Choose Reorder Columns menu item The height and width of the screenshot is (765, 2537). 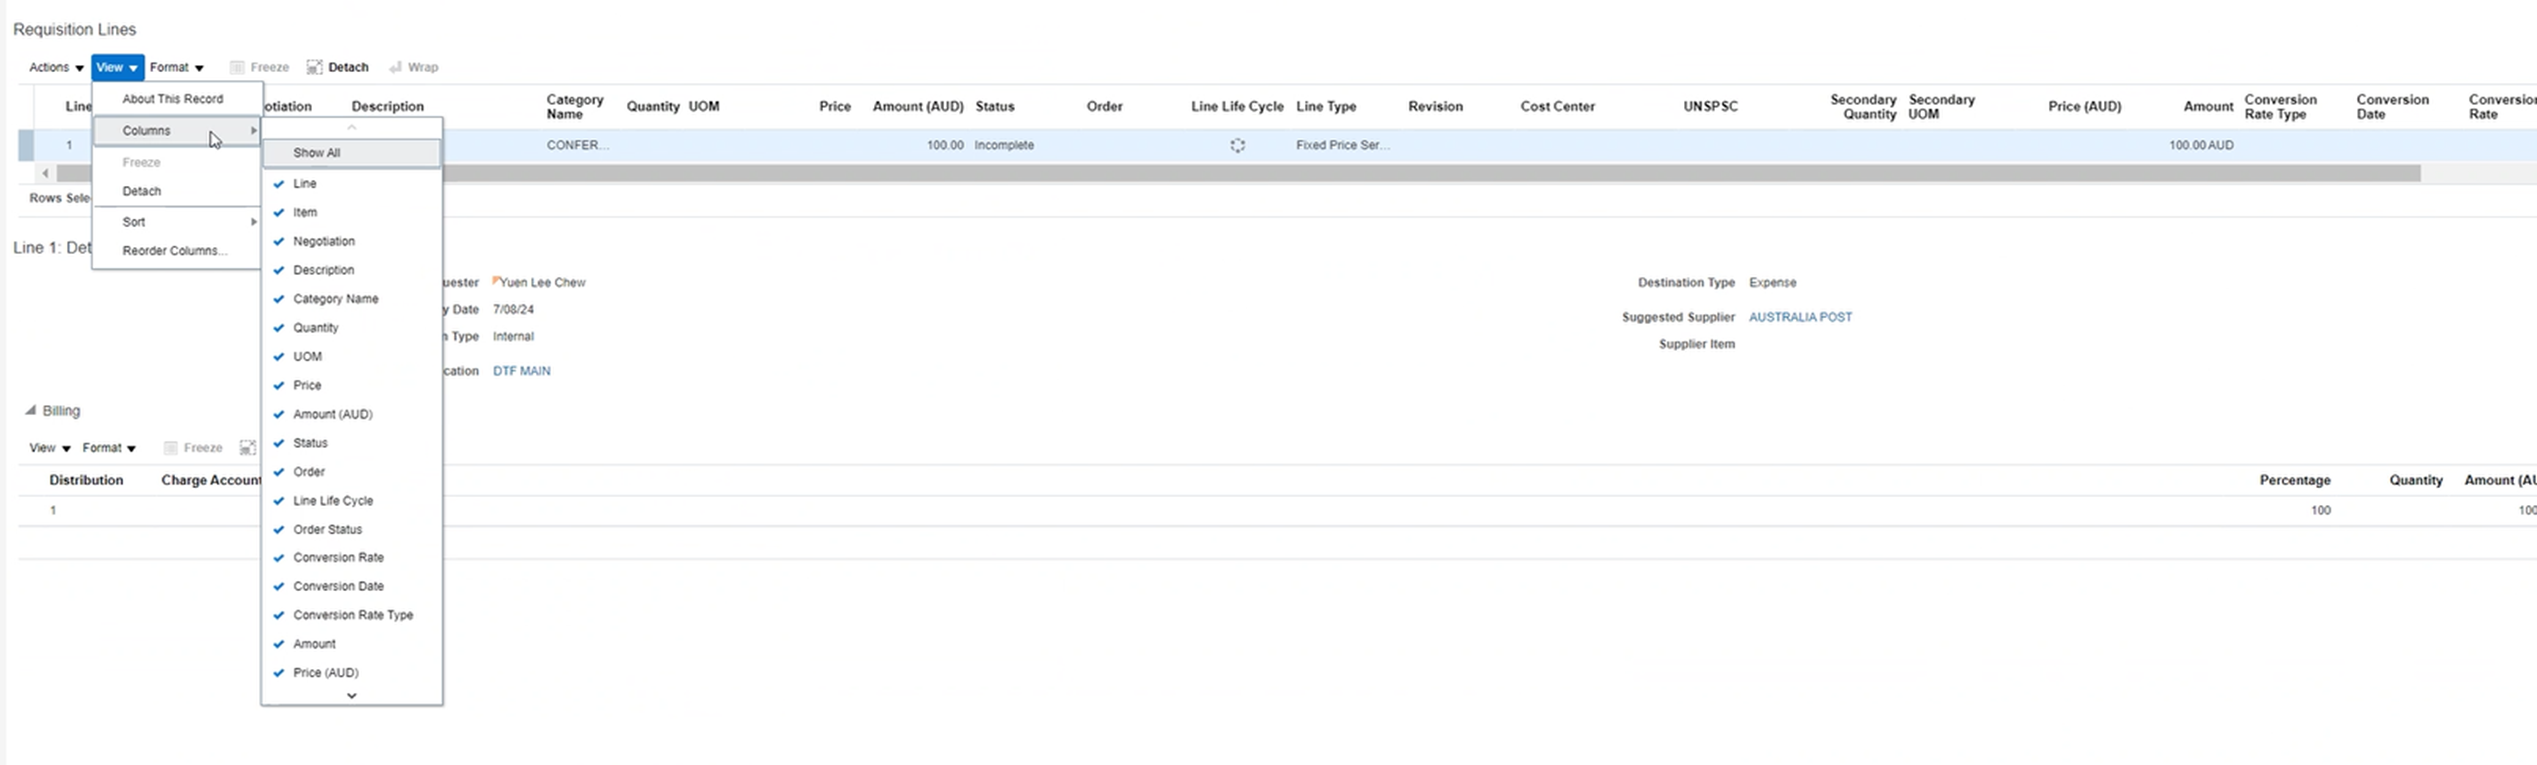click(177, 251)
